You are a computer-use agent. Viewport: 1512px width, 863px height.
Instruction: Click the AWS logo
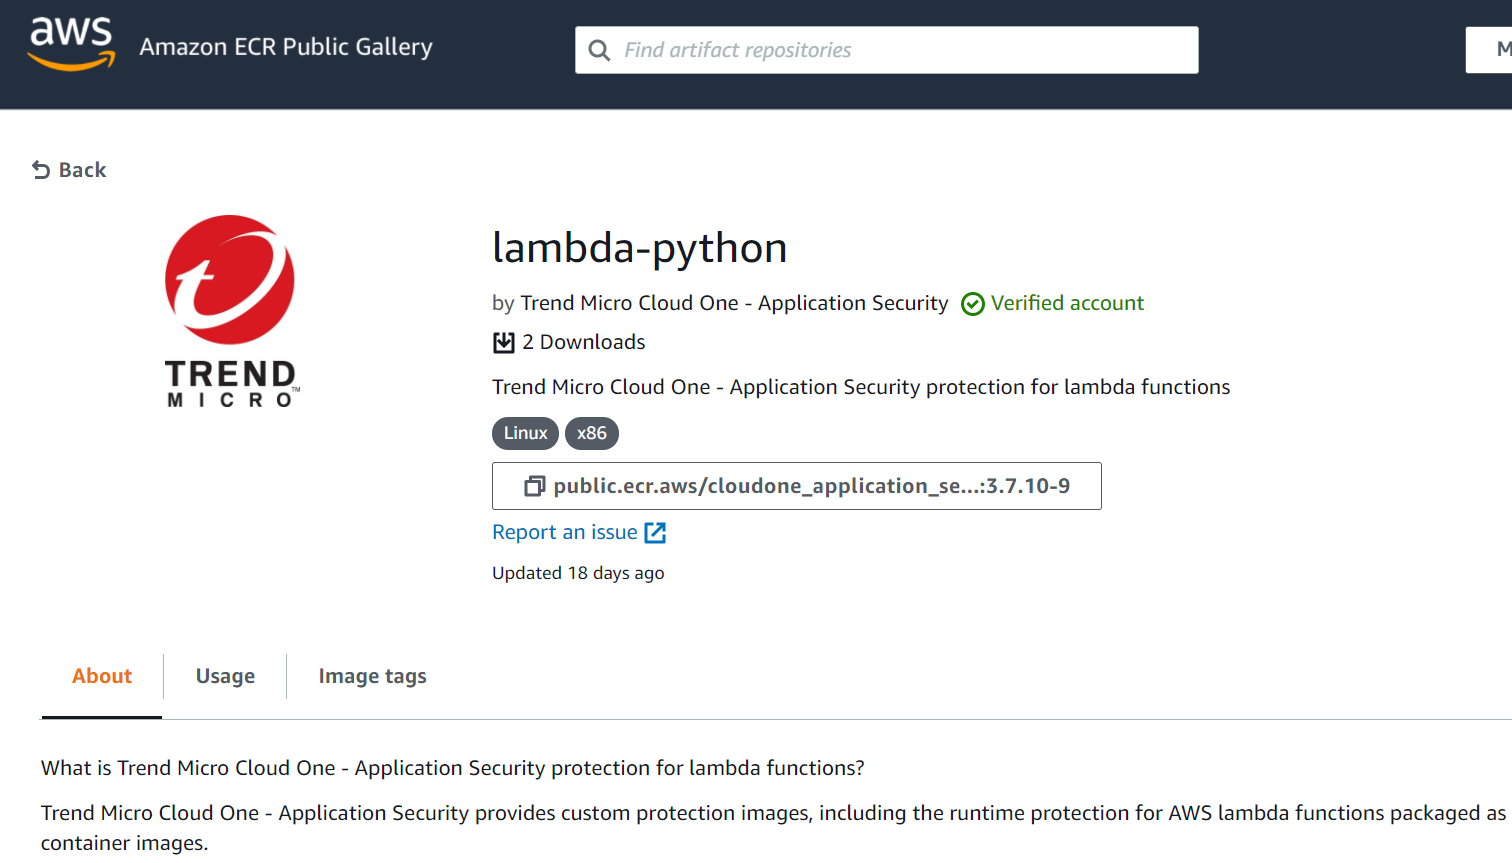pyautogui.click(x=71, y=45)
